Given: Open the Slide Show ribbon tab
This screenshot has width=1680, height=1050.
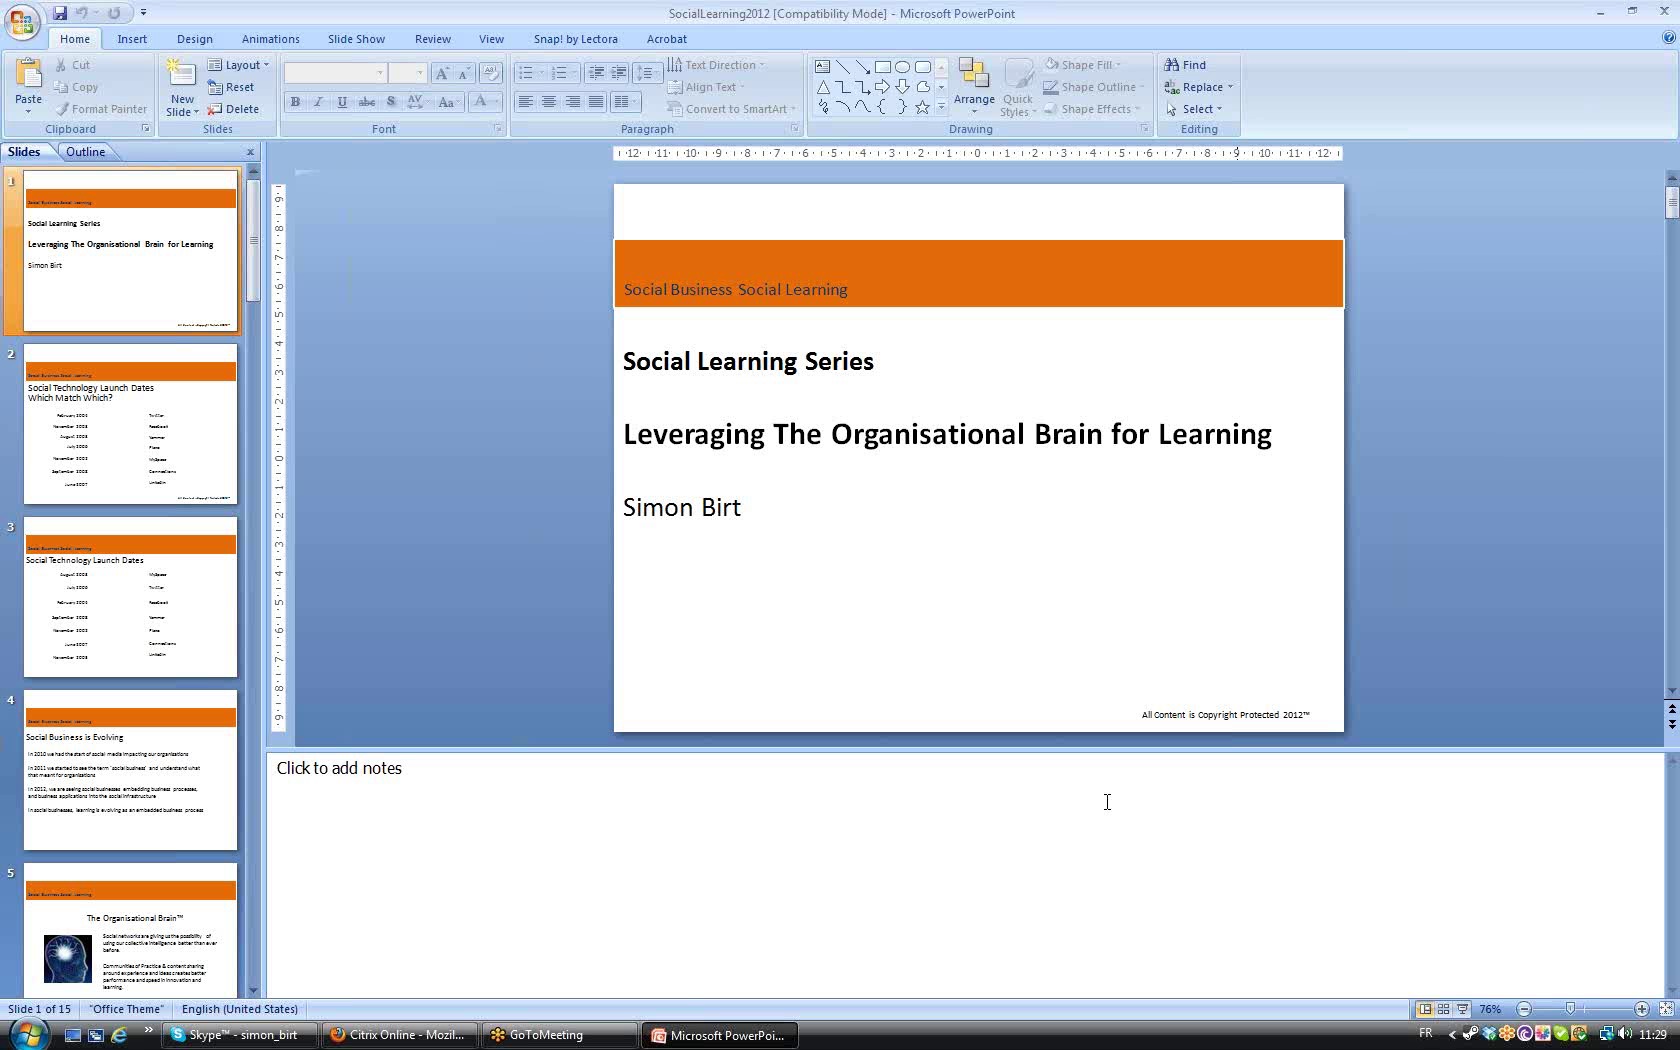Looking at the screenshot, I should coord(357,39).
